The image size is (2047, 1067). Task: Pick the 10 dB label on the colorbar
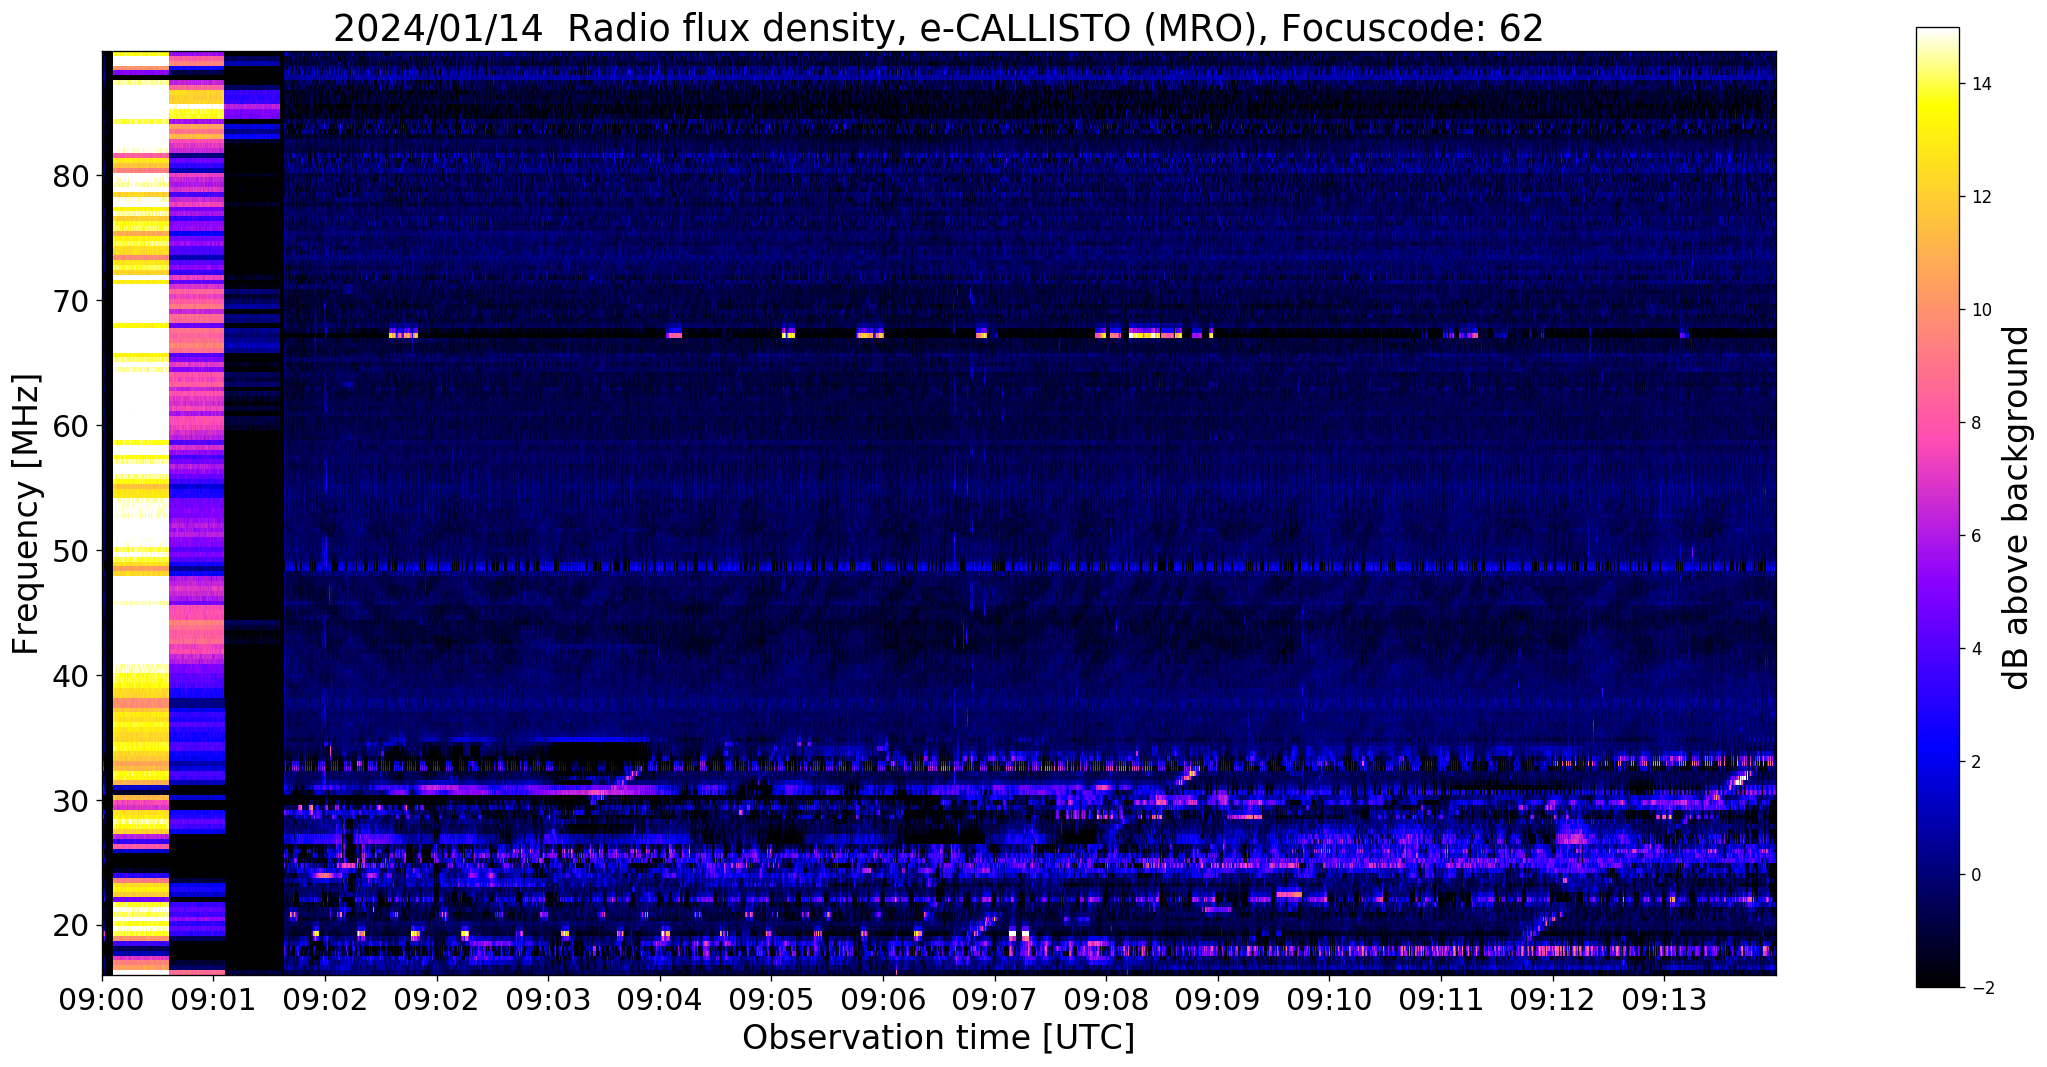pyautogui.click(x=1981, y=311)
